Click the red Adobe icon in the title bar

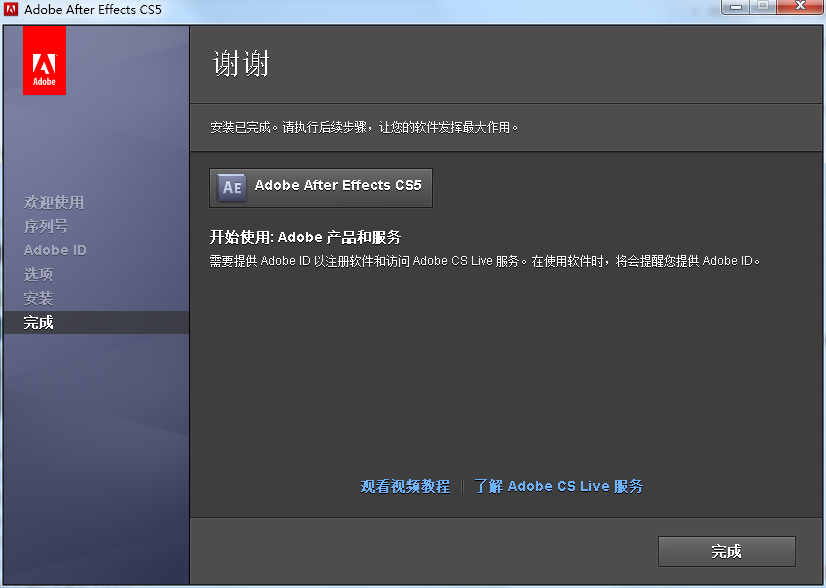[10, 10]
